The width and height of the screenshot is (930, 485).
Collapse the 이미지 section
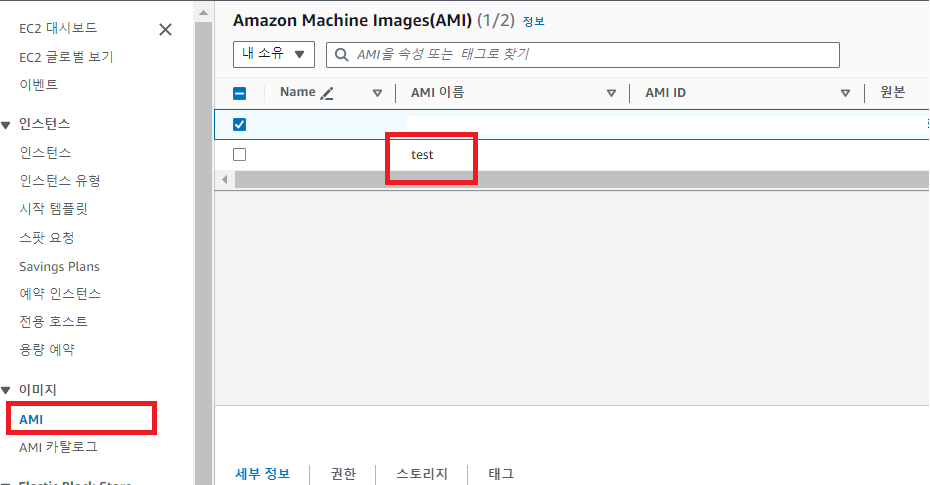point(6,390)
